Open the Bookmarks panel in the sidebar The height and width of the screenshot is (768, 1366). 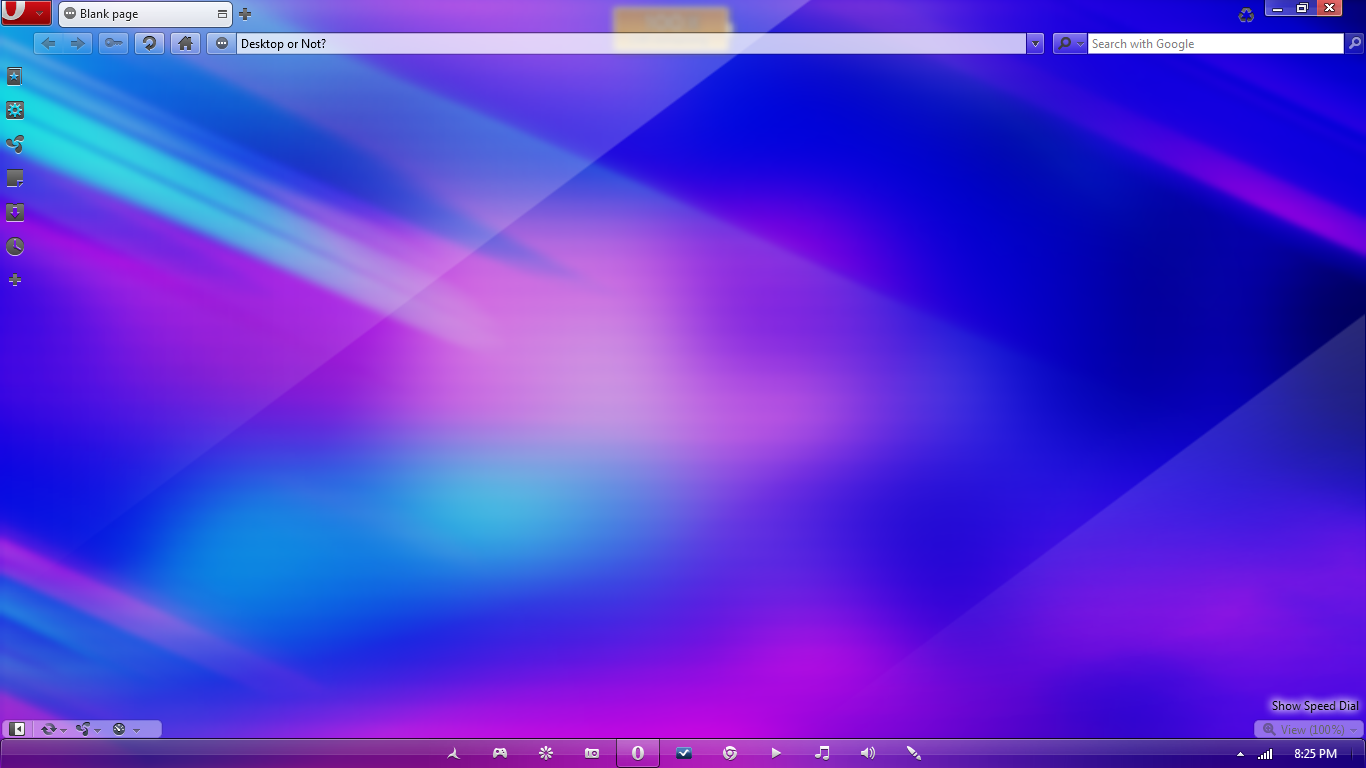[x=14, y=76]
